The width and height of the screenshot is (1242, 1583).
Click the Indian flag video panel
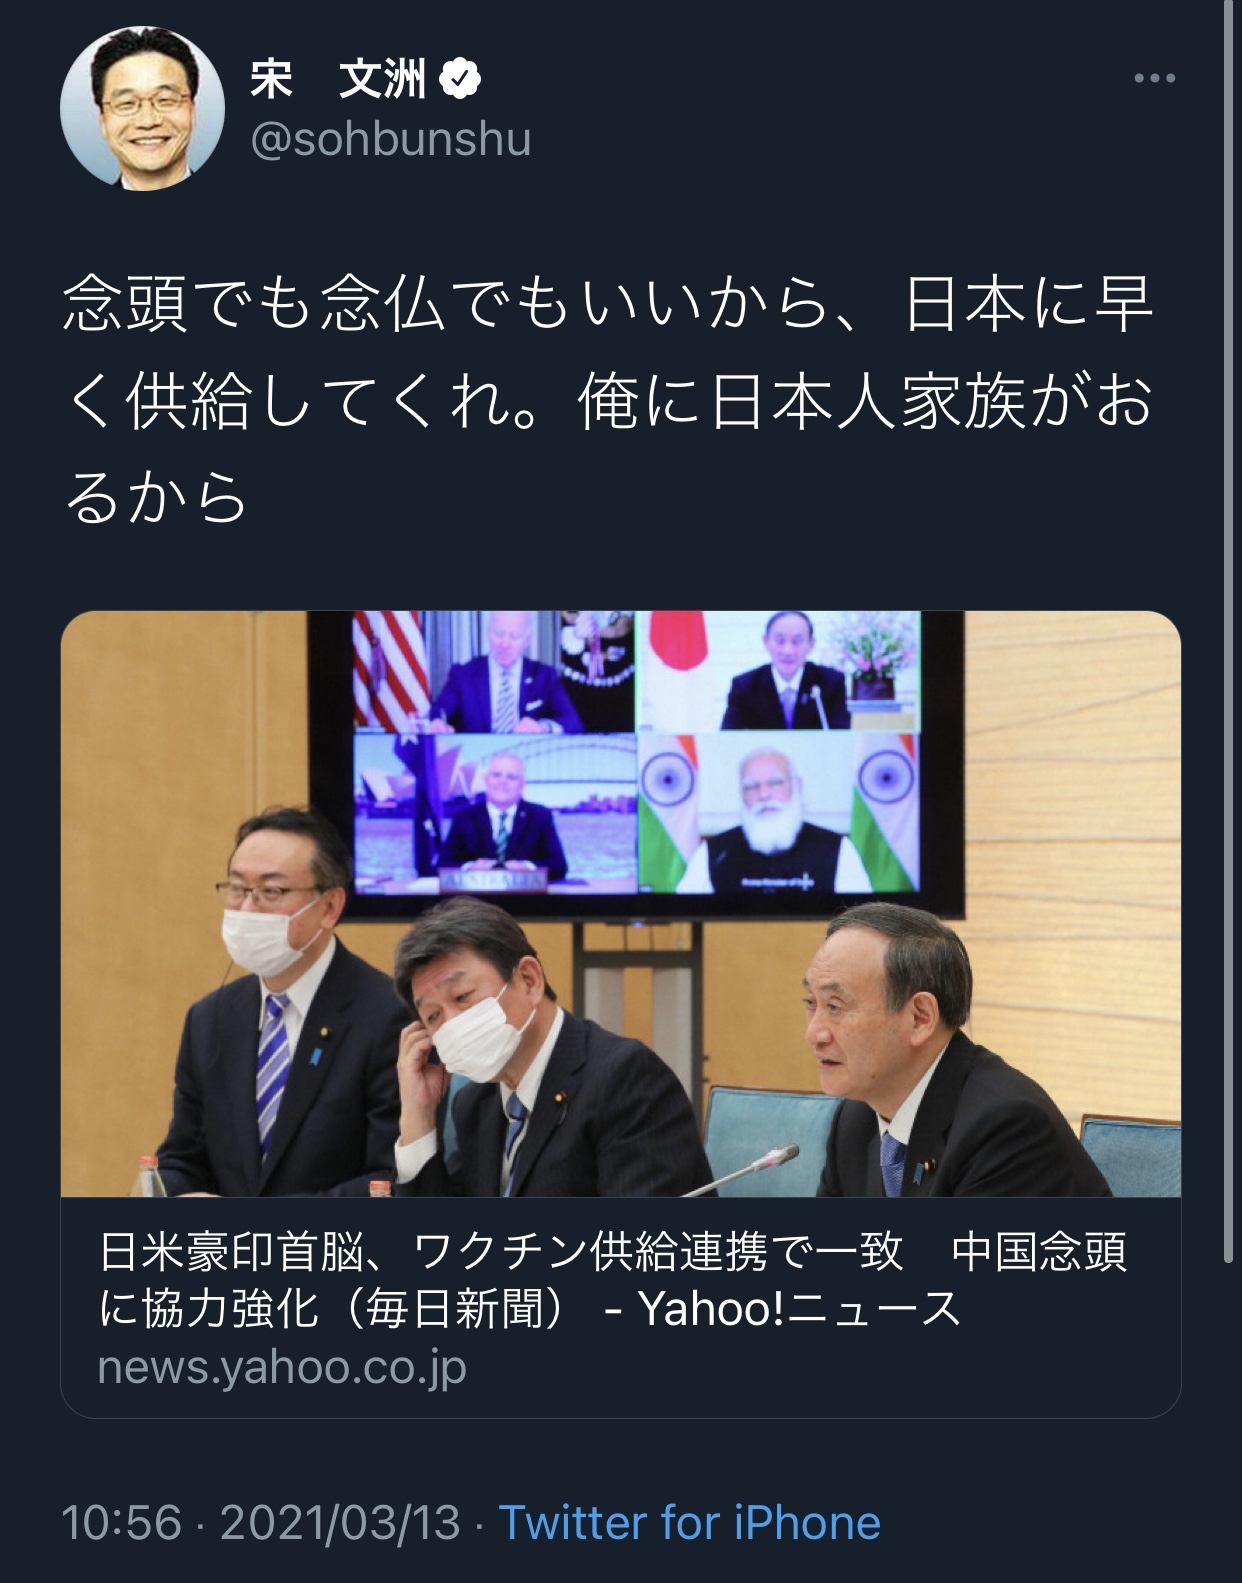(x=778, y=812)
